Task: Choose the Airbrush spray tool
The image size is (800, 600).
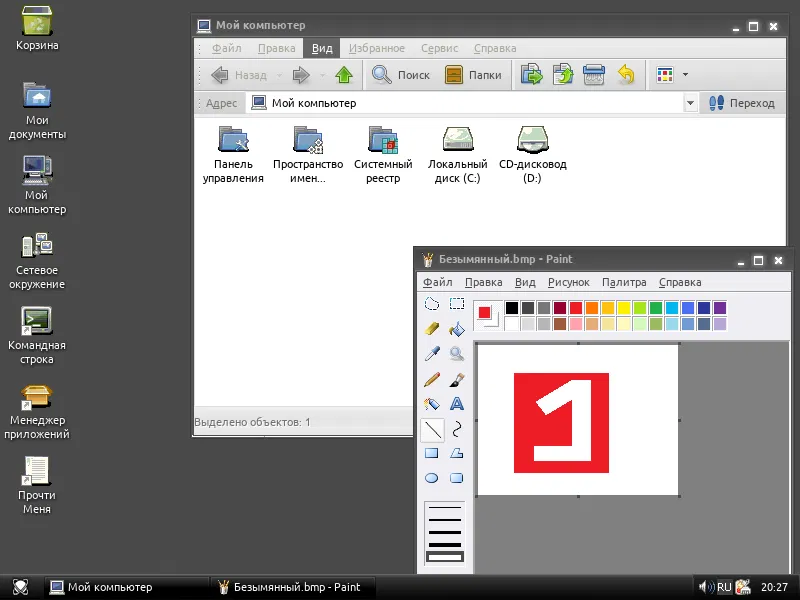Action: point(432,404)
